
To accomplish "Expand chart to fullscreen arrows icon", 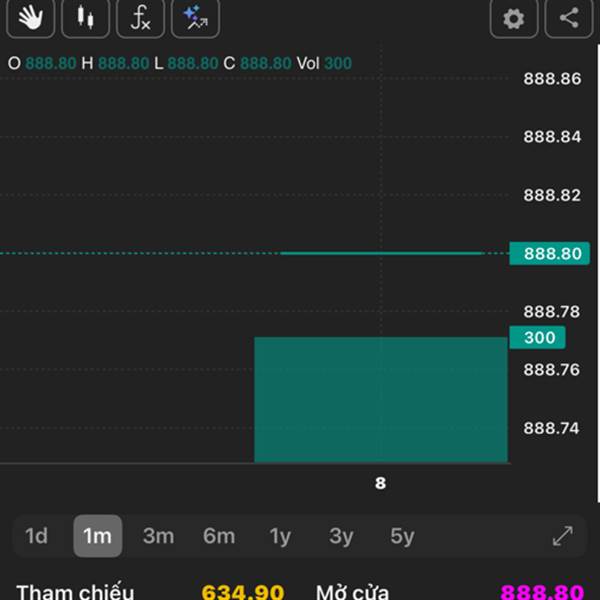I will point(563,536).
